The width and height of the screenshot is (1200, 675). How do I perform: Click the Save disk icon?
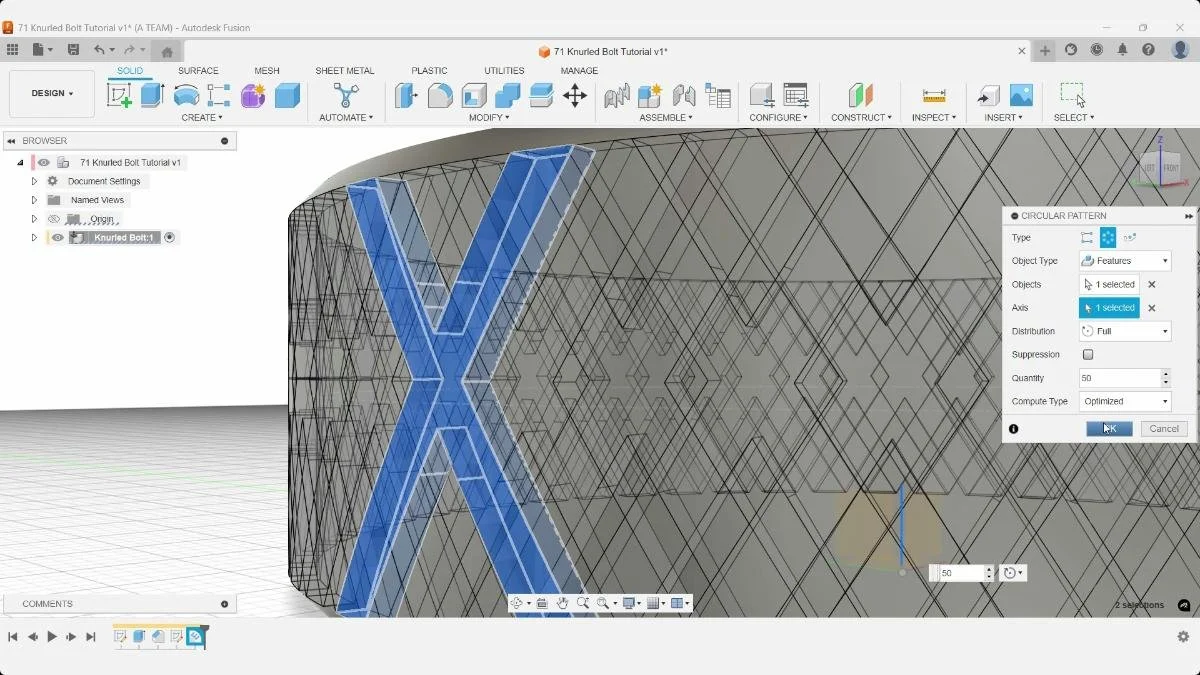point(73,50)
